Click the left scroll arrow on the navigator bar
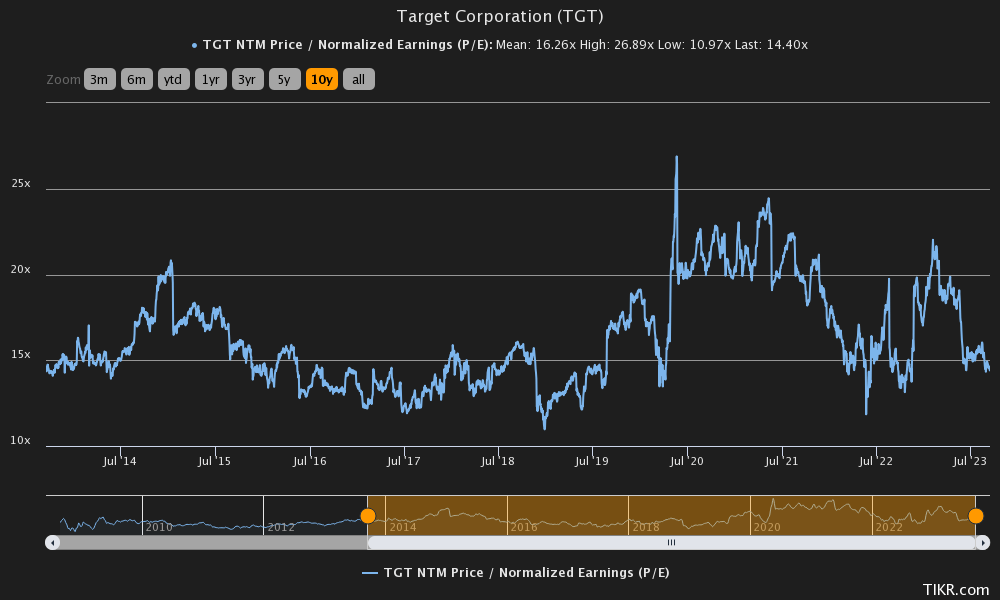This screenshot has width=1000, height=600. pos(50,542)
